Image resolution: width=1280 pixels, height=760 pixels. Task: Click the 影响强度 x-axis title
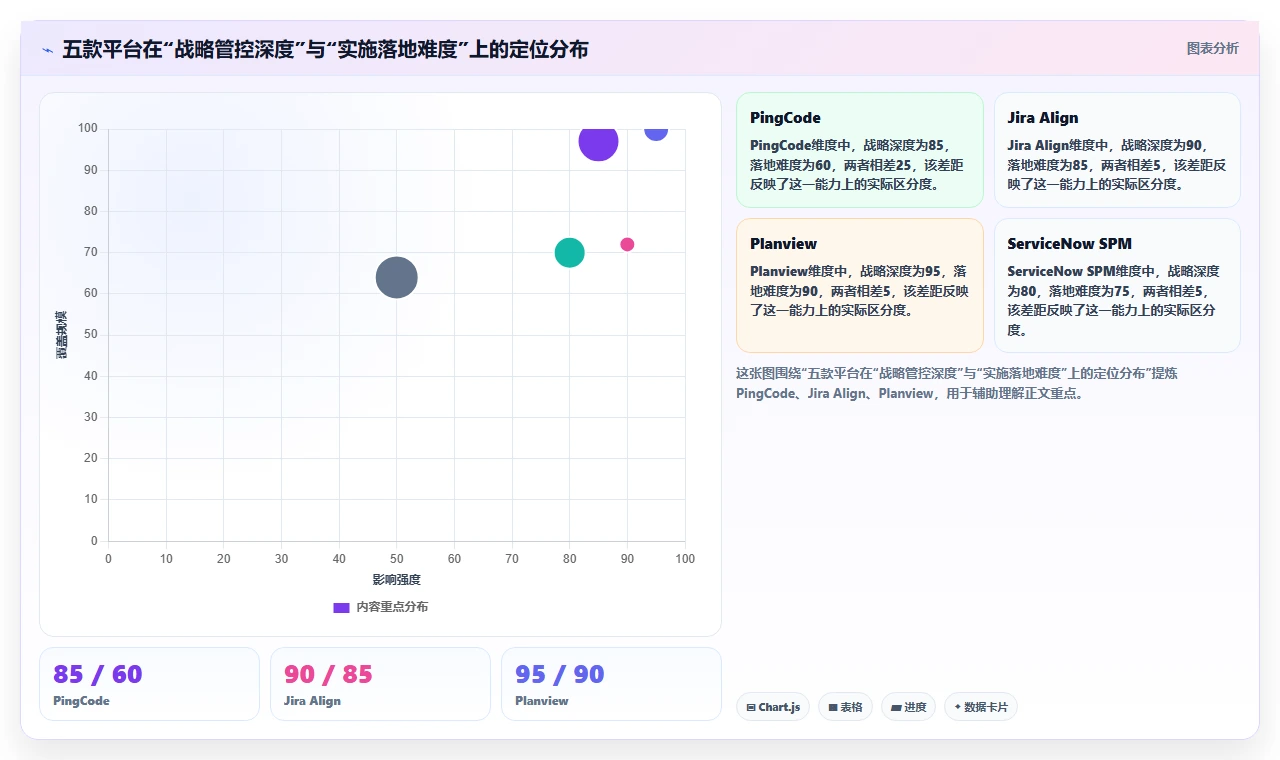coord(397,580)
